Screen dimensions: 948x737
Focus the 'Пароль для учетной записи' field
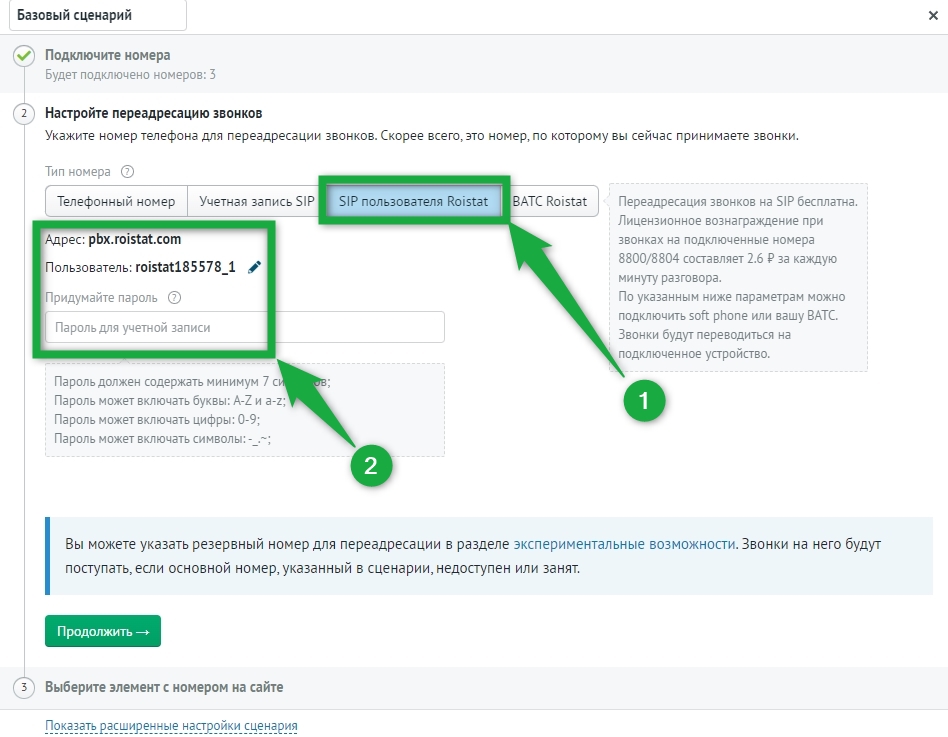point(245,327)
